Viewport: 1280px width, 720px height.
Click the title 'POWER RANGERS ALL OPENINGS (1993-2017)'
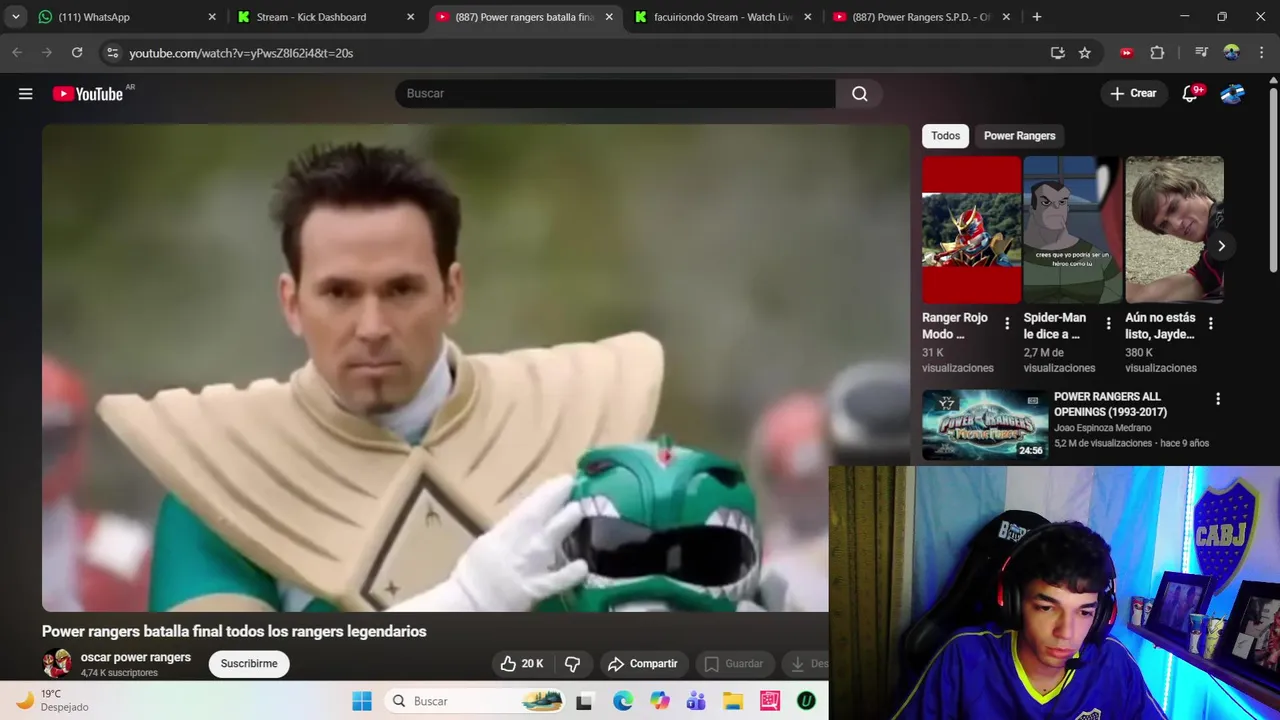(1110, 404)
